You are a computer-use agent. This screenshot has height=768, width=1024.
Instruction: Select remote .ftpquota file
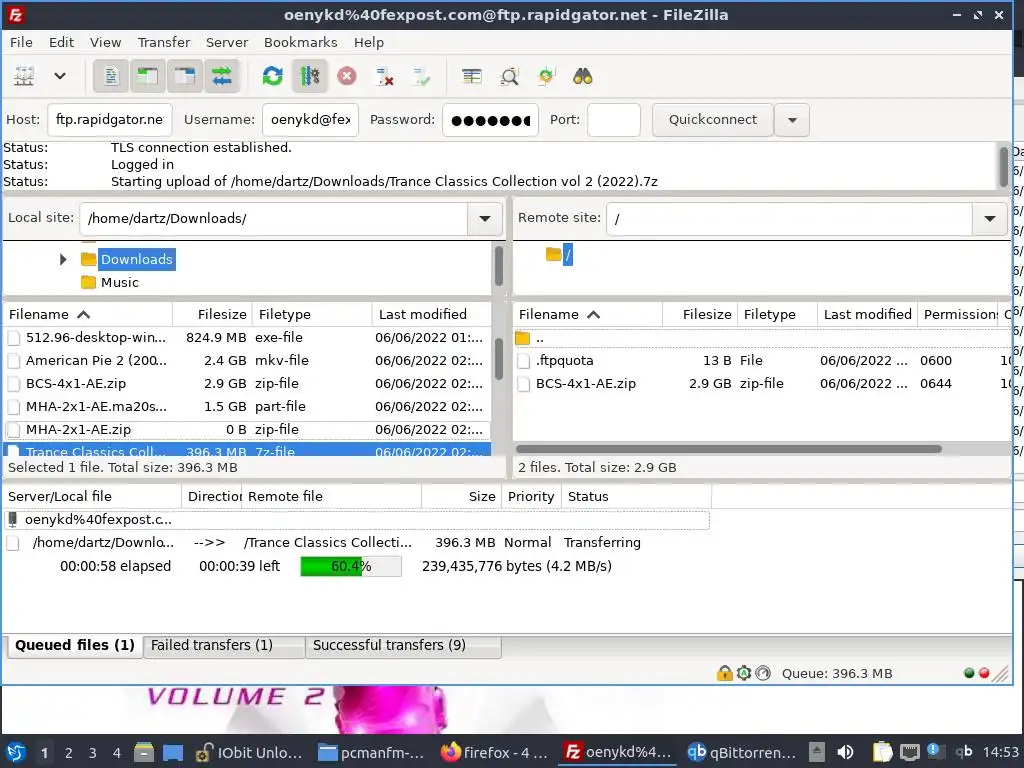pyautogui.click(x=762, y=360)
